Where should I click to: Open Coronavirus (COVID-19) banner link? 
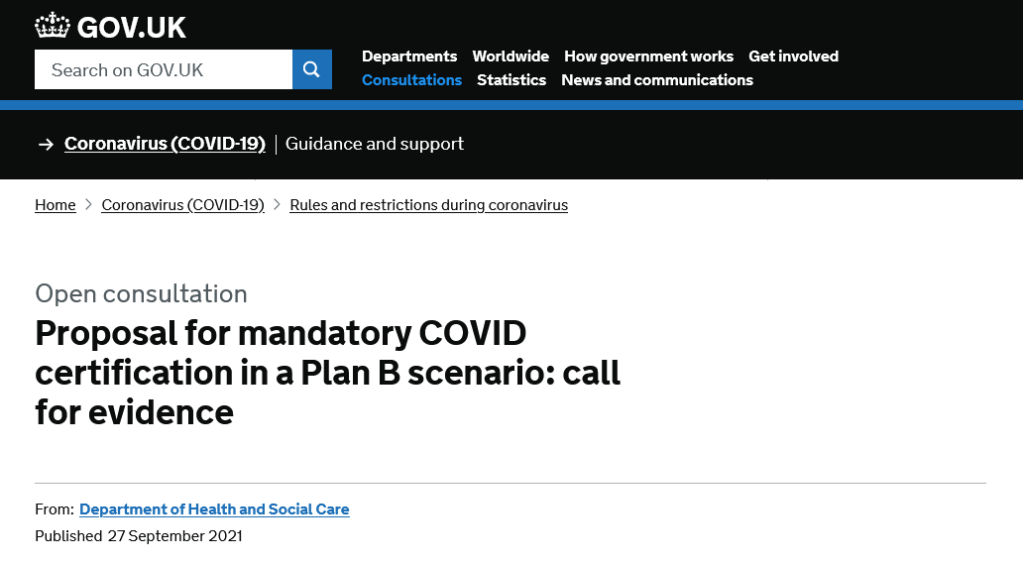[x=165, y=144]
